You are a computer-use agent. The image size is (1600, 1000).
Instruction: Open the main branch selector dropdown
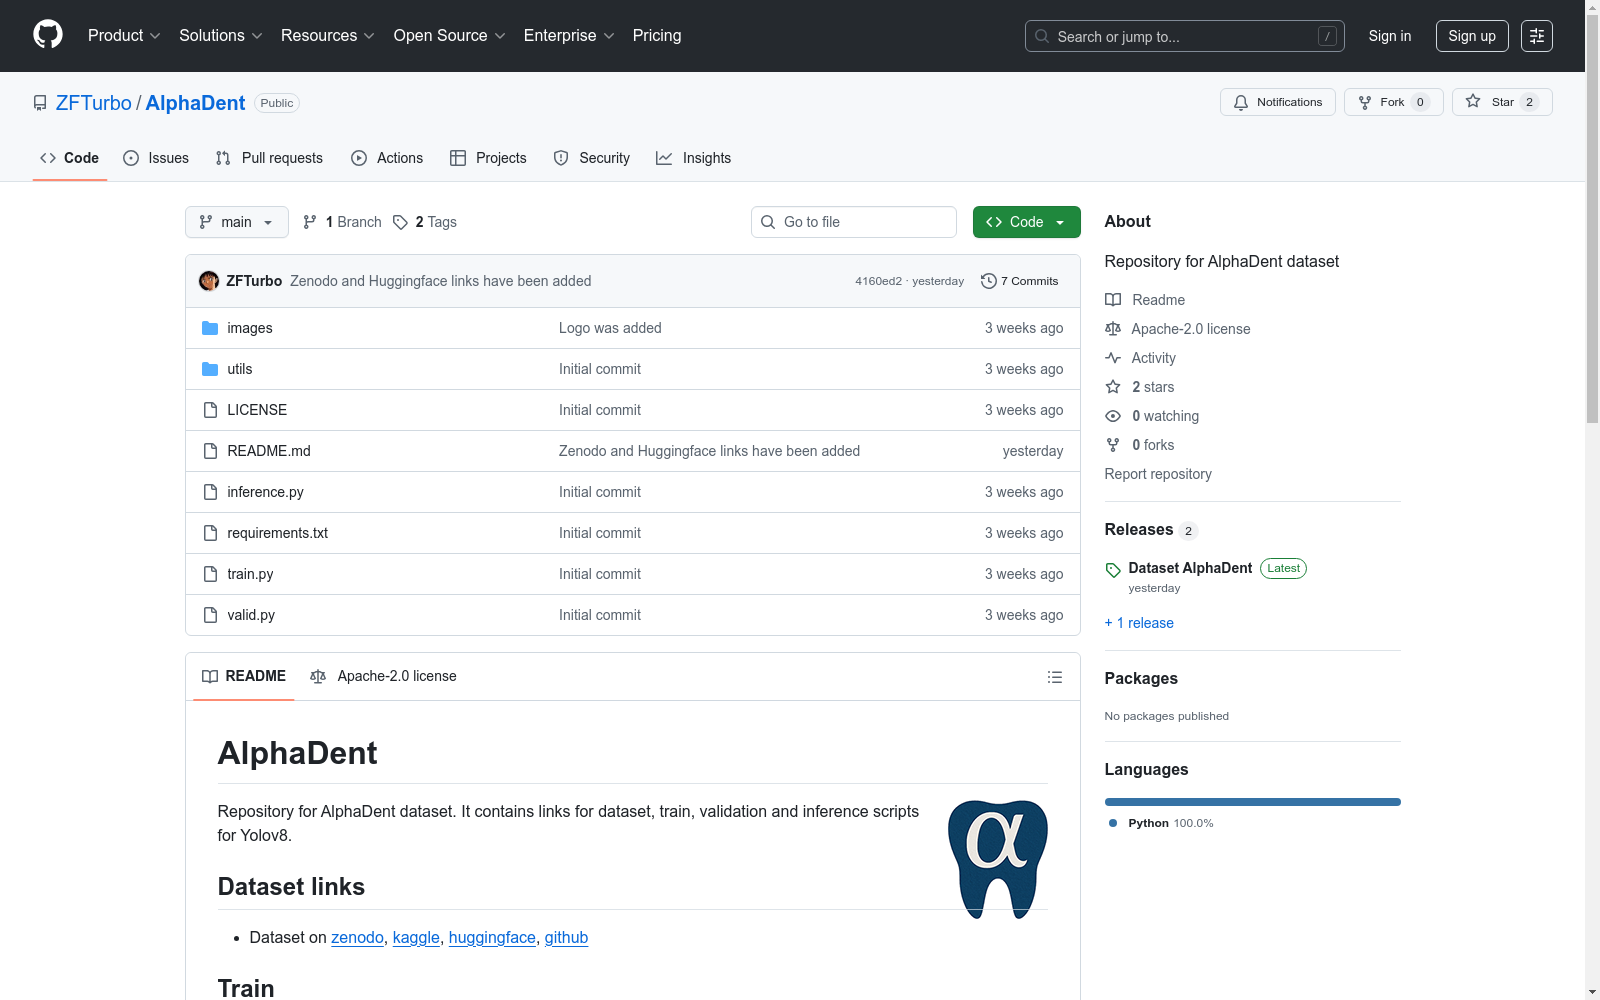click(x=237, y=222)
